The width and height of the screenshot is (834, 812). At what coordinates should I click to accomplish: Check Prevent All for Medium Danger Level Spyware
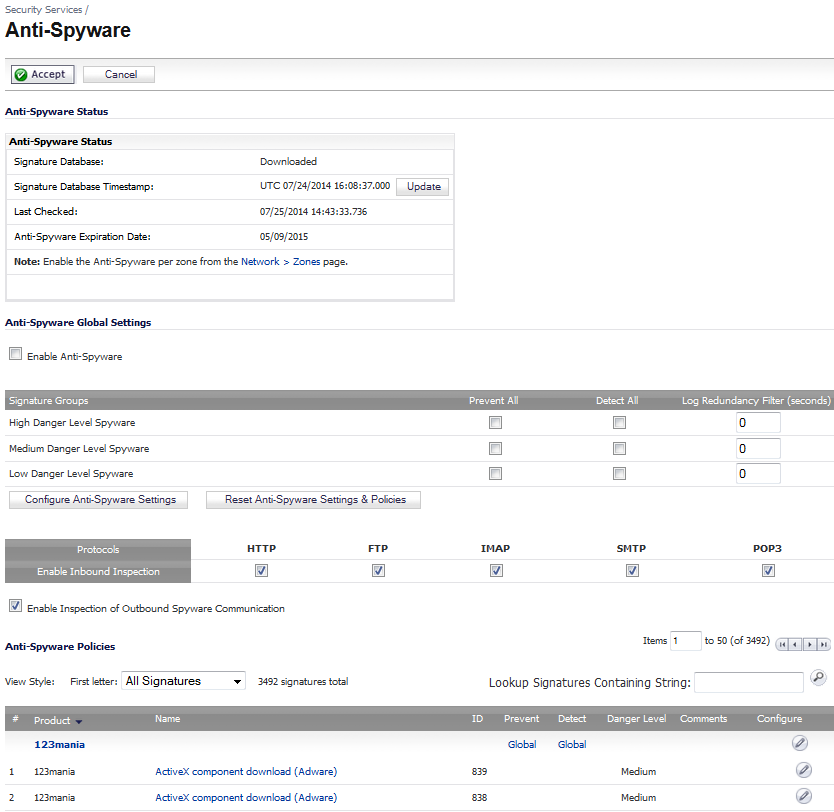point(495,448)
